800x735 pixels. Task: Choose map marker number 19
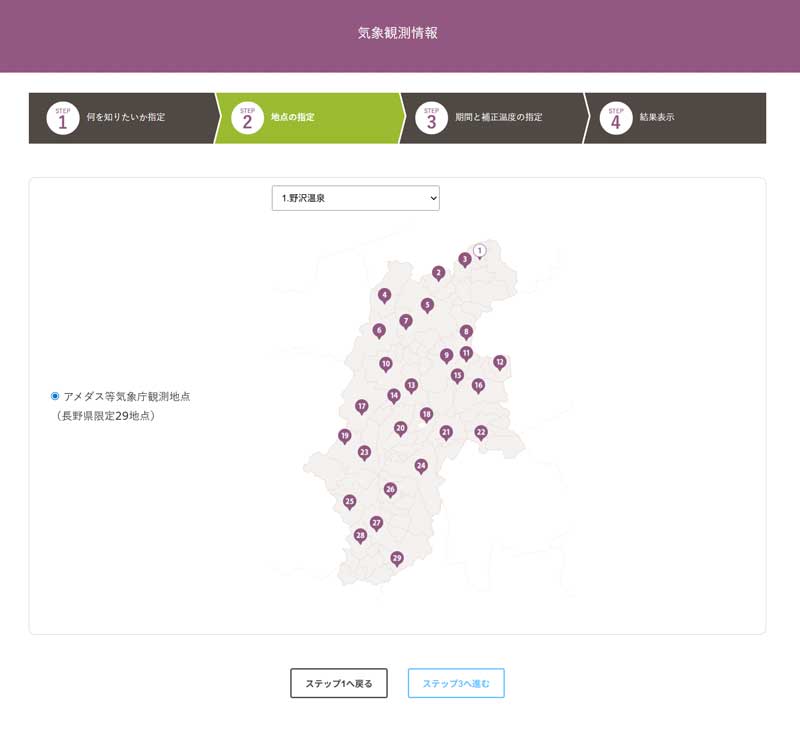click(x=345, y=436)
